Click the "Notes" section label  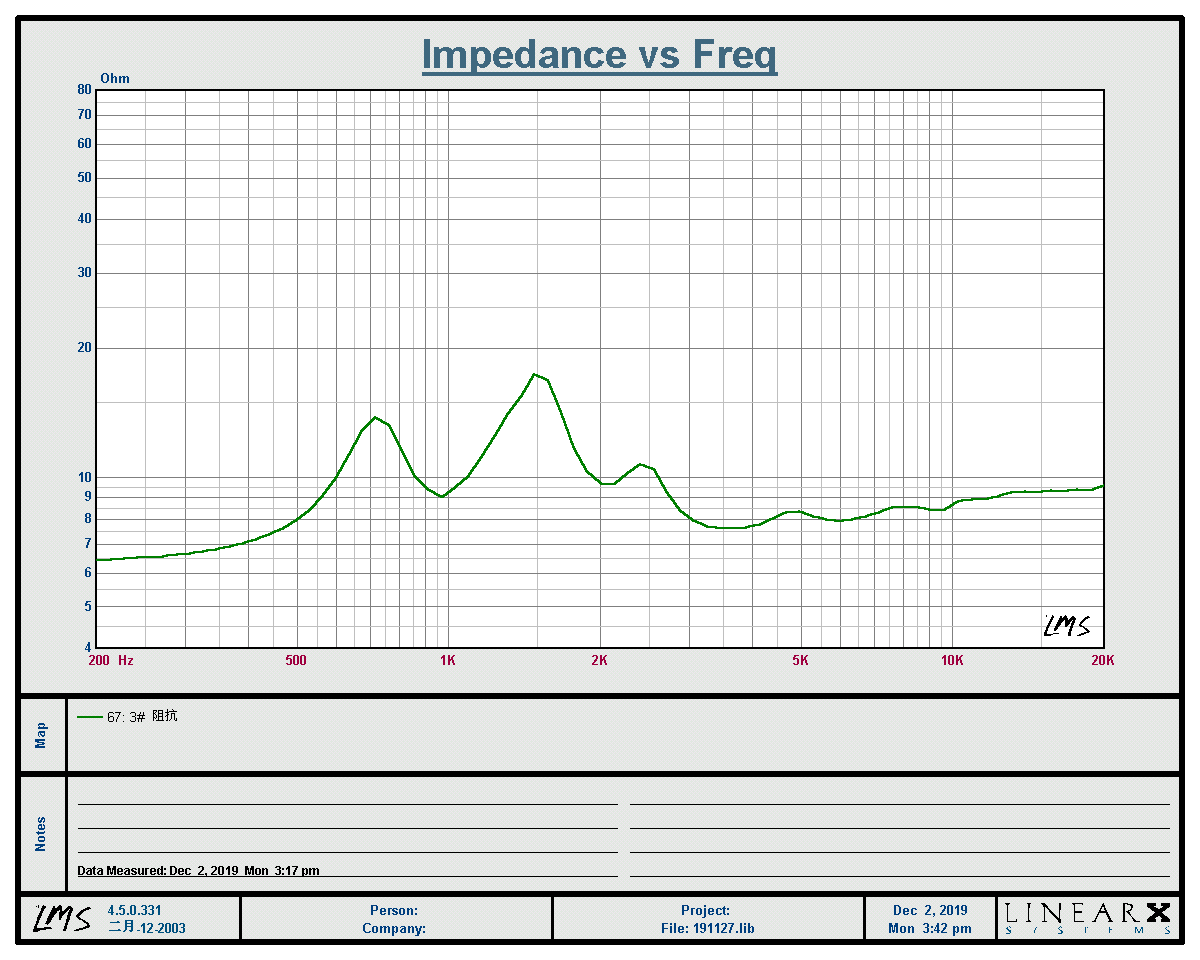pyautogui.click(x=41, y=834)
